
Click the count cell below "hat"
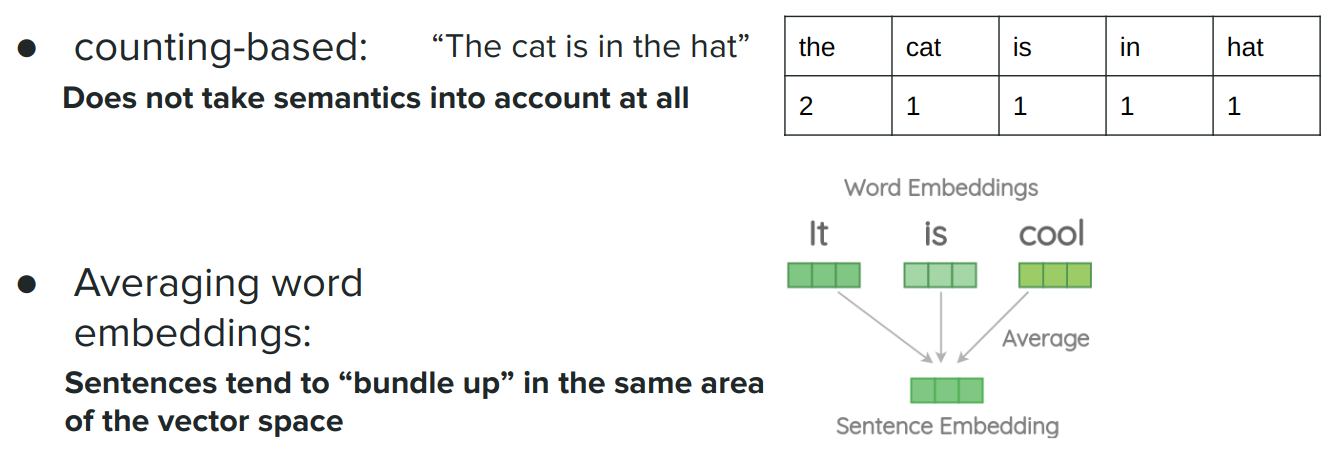[1266, 106]
